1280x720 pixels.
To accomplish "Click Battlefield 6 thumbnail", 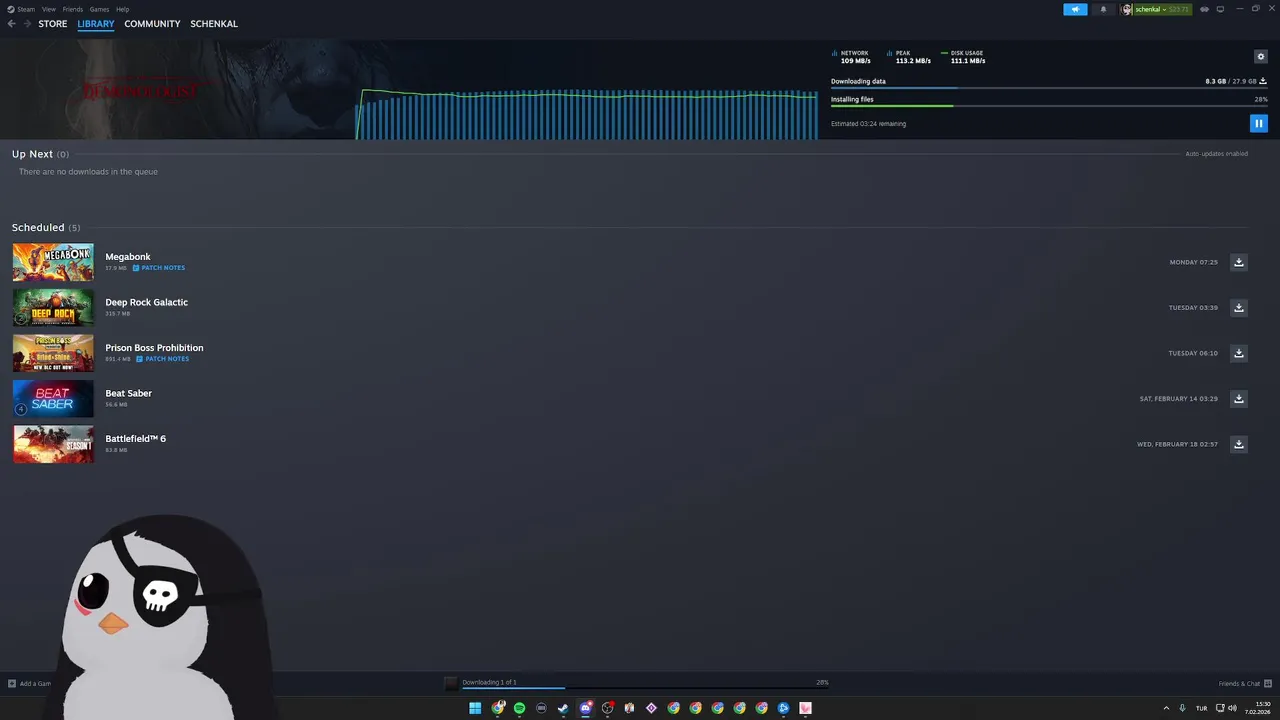I will (x=53, y=444).
